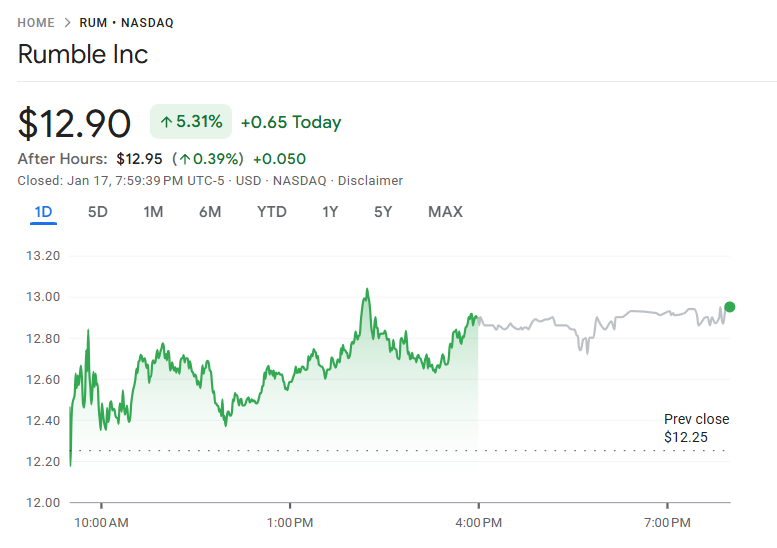Switch to the 1M range tab
777x548 pixels.
pos(153,212)
